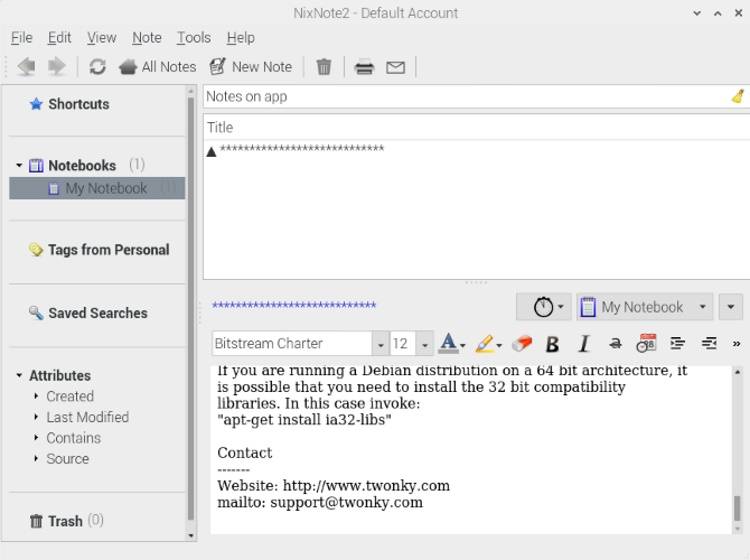Select My Notebook in sidebar
Viewport: 750px width, 560px height.
pos(97,188)
